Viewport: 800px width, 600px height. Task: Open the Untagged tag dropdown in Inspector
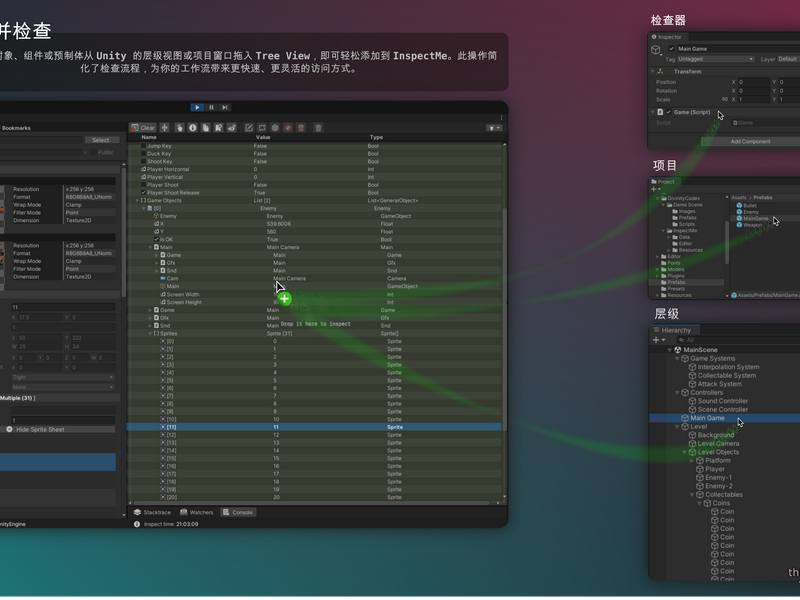pyautogui.click(x=715, y=59)
